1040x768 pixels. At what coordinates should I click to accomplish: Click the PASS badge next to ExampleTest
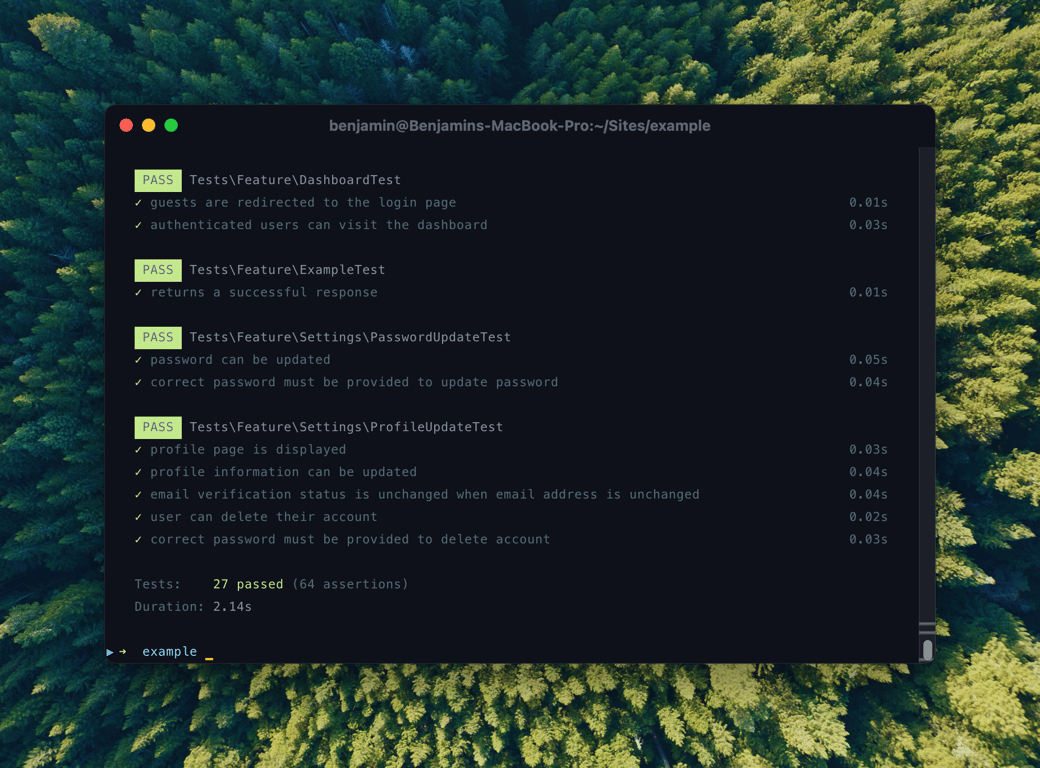pos(157,269)
